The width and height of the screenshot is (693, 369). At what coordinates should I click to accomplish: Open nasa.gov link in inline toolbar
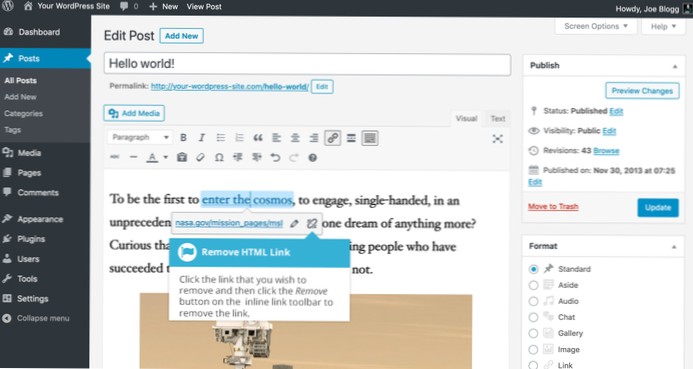(x=228, y=223)
